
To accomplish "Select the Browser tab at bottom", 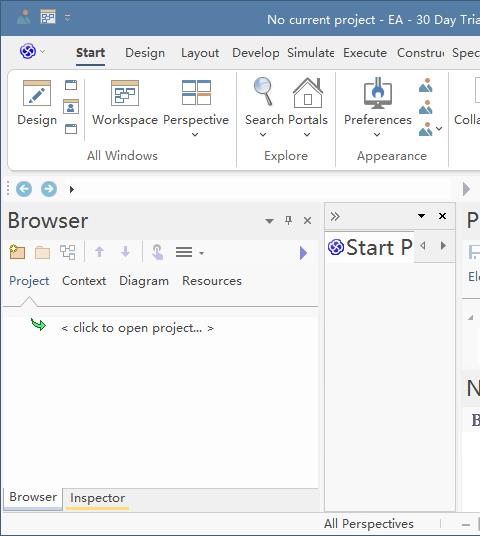I will pyautogui.click(x=33, y=497).
